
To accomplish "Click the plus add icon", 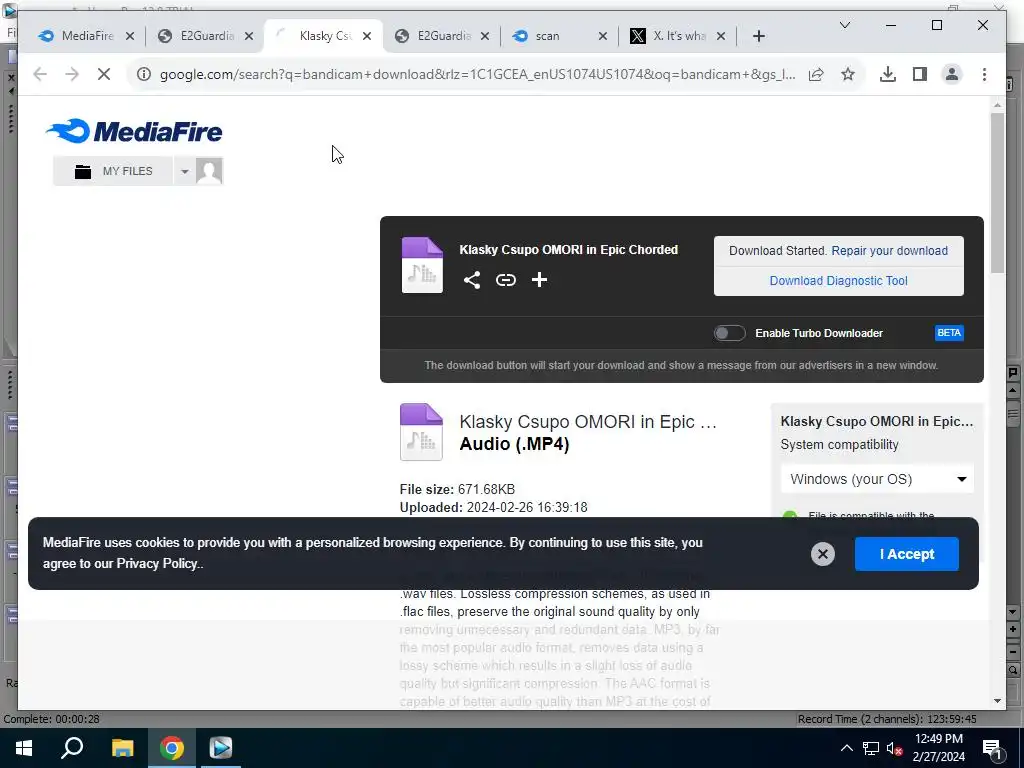I will (x=539, y=280).
